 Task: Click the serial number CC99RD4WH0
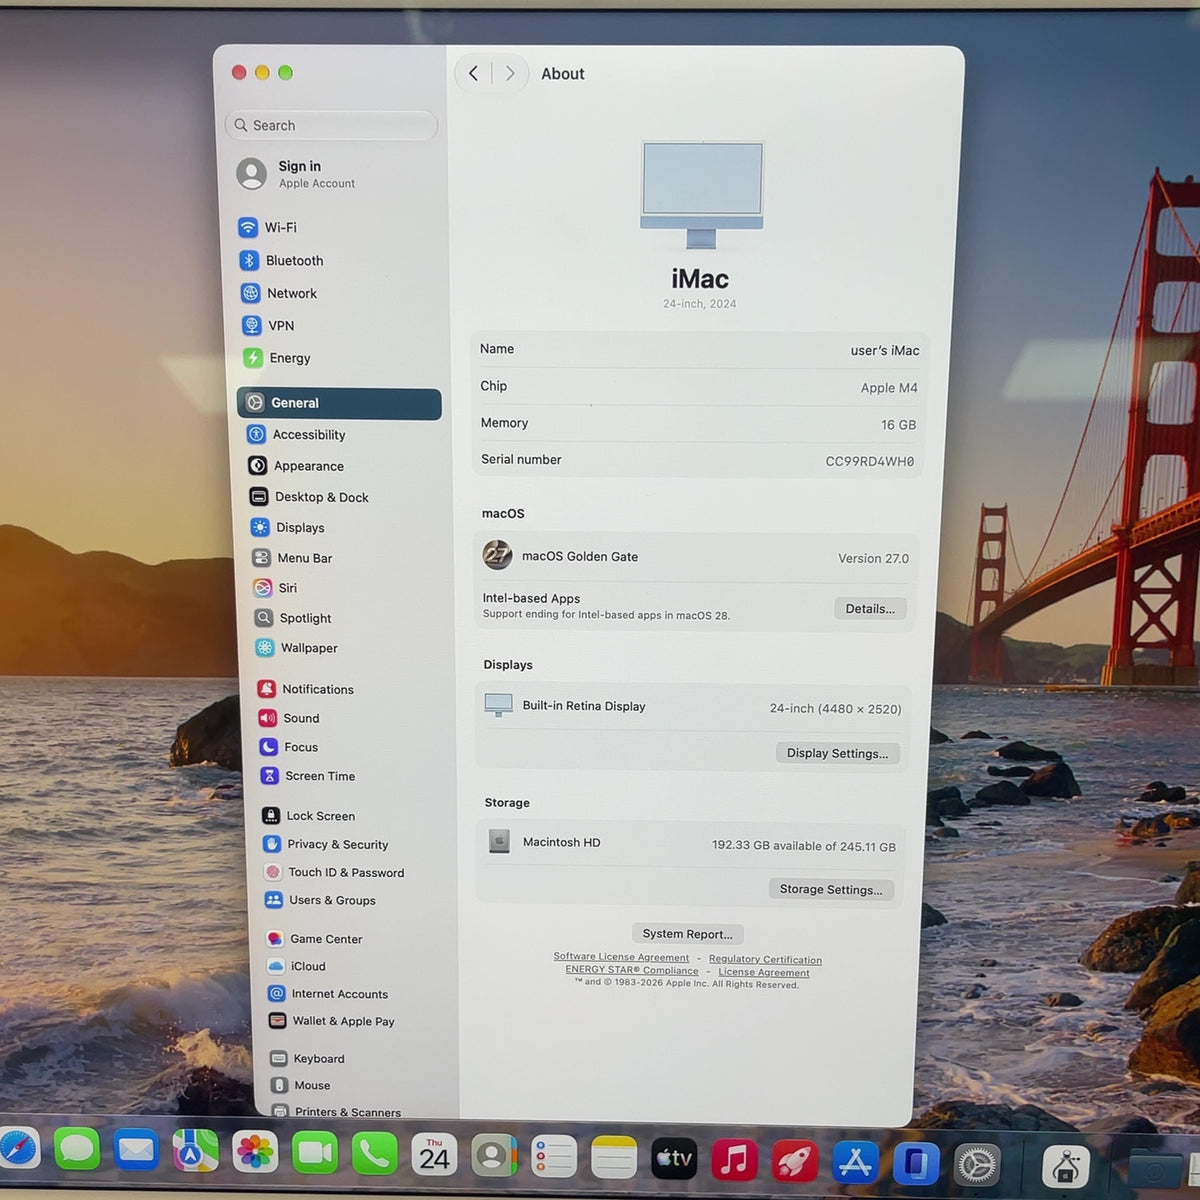pos(870,461)
